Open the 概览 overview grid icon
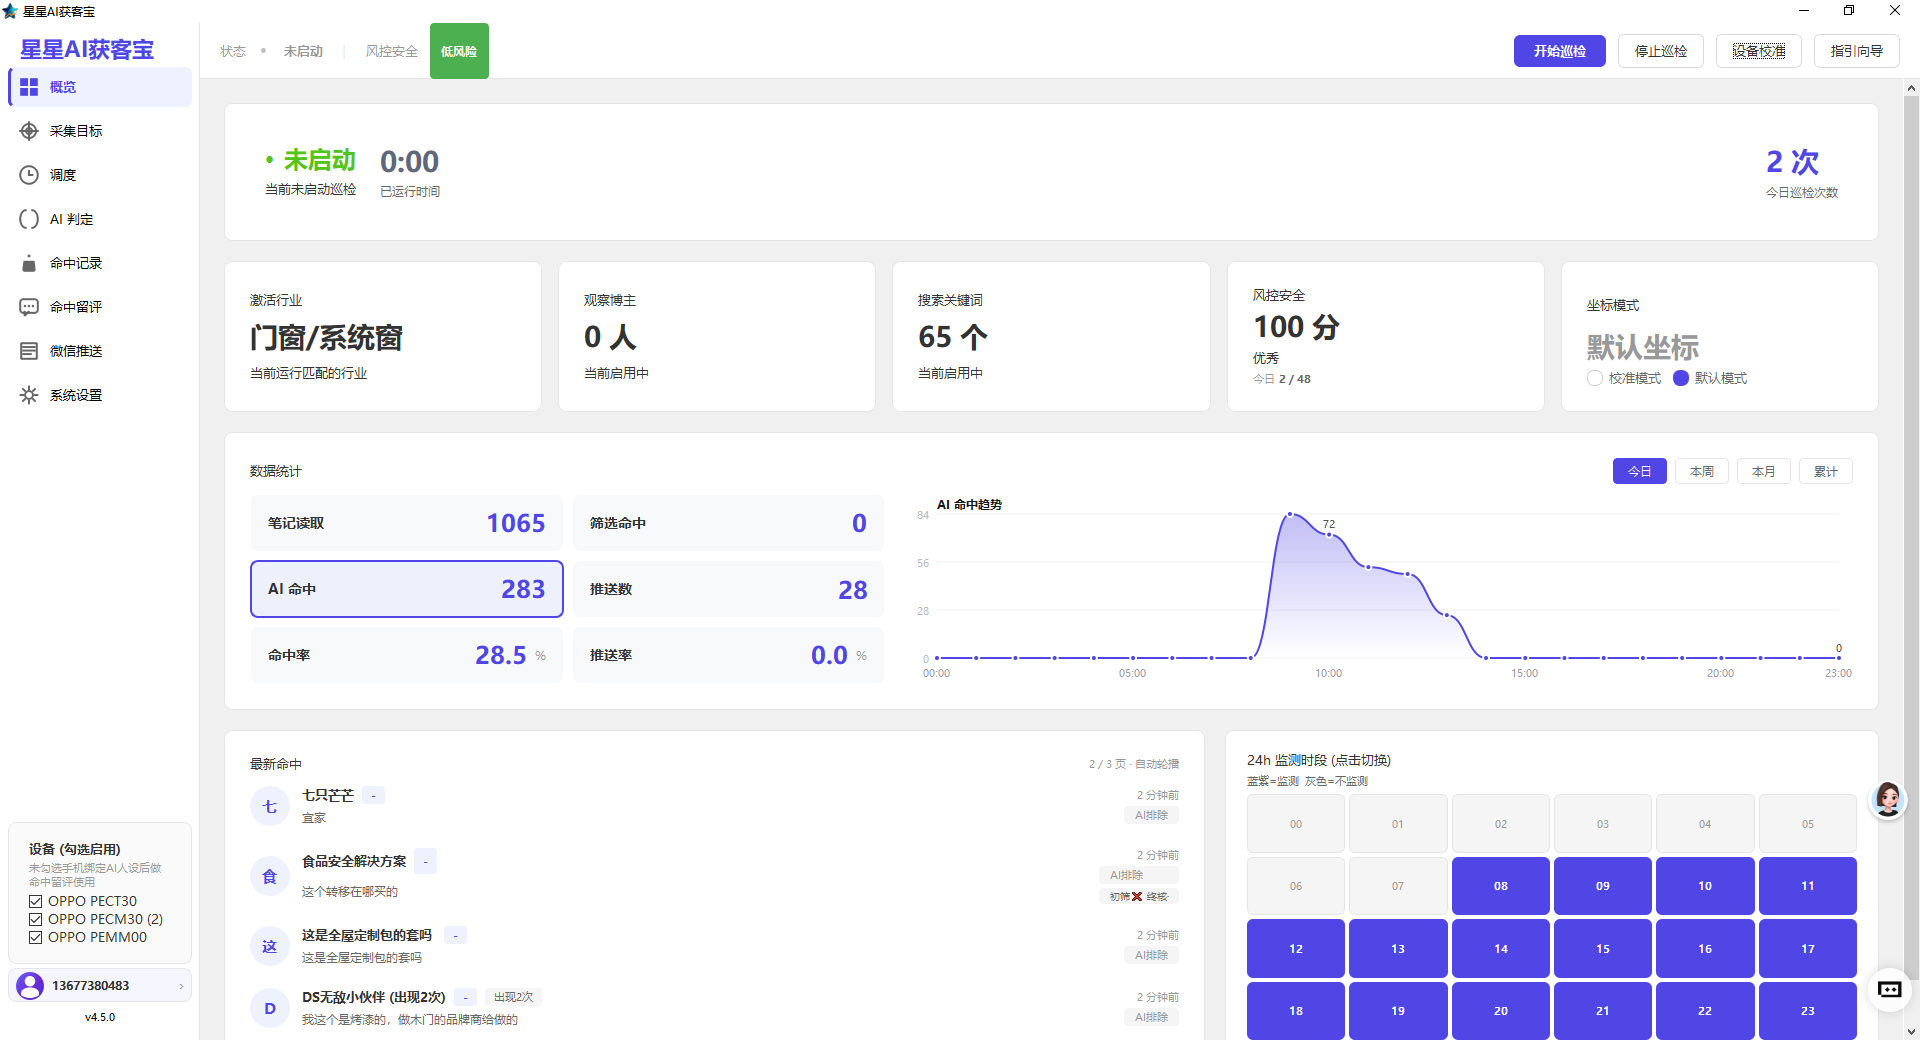1920x1040 pixels. point(29,87)
